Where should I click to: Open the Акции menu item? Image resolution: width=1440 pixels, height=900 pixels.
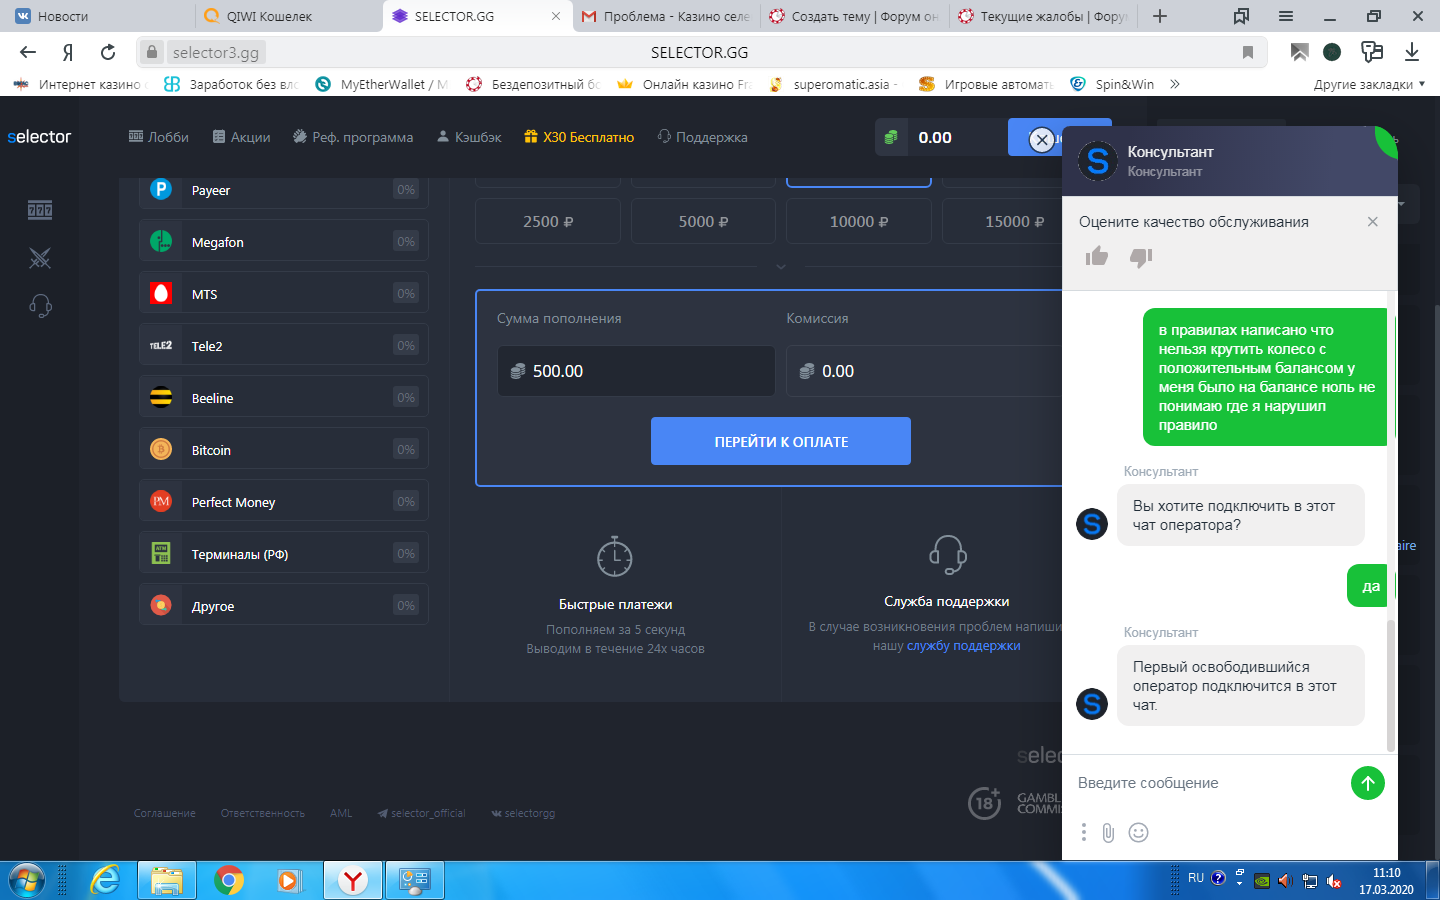coord(241,137)
